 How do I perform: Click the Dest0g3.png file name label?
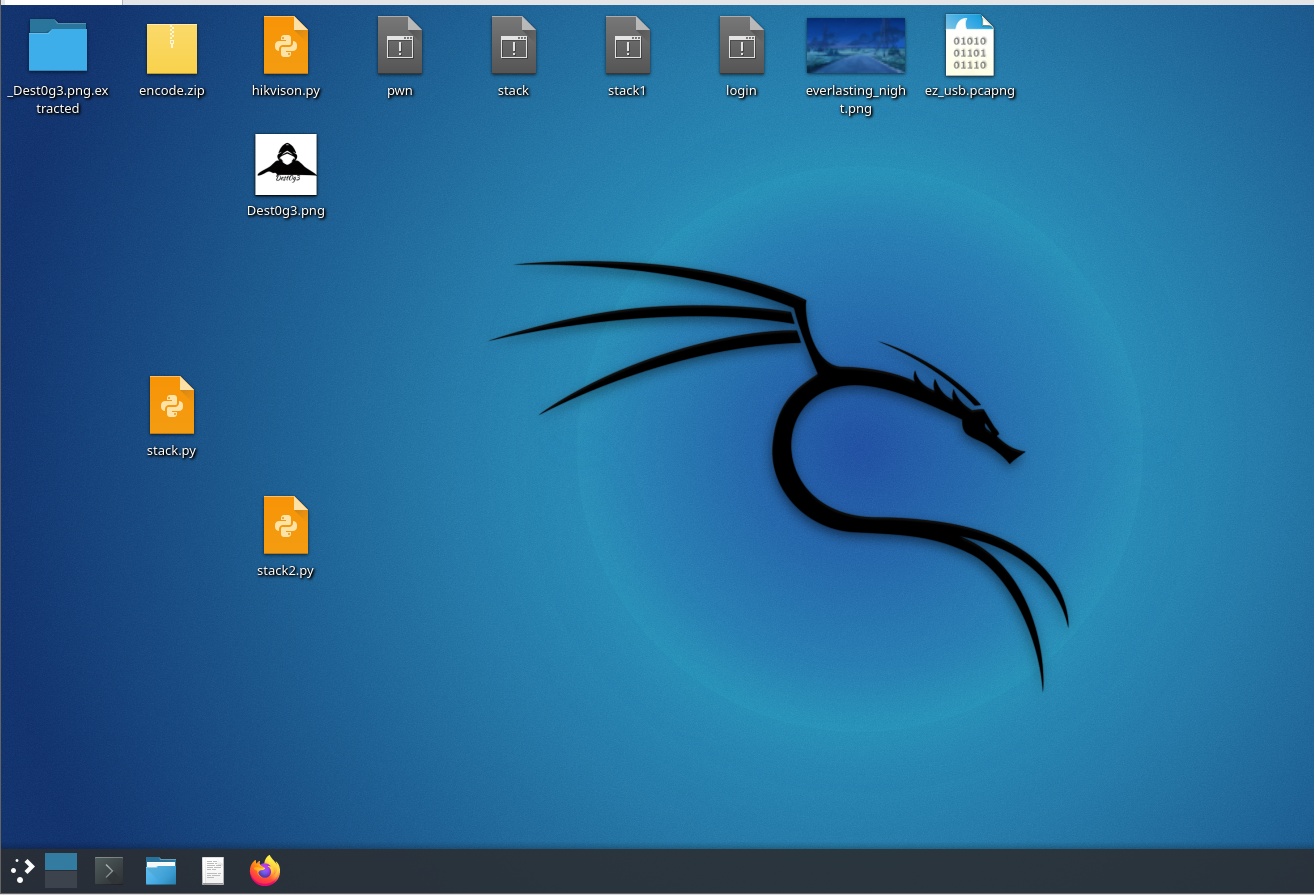pyautogui.click(x=286, y=211)
